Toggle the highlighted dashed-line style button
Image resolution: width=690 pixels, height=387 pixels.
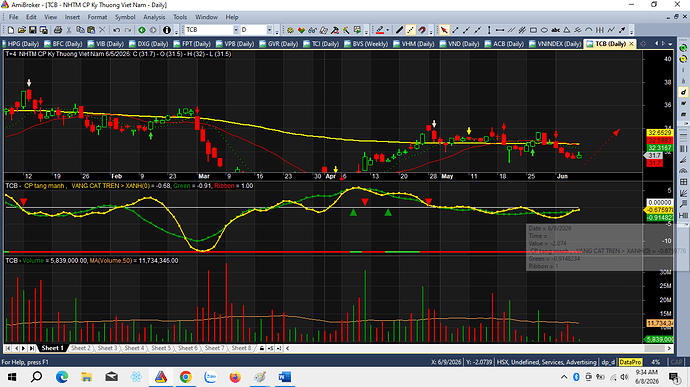pos(411,30)
